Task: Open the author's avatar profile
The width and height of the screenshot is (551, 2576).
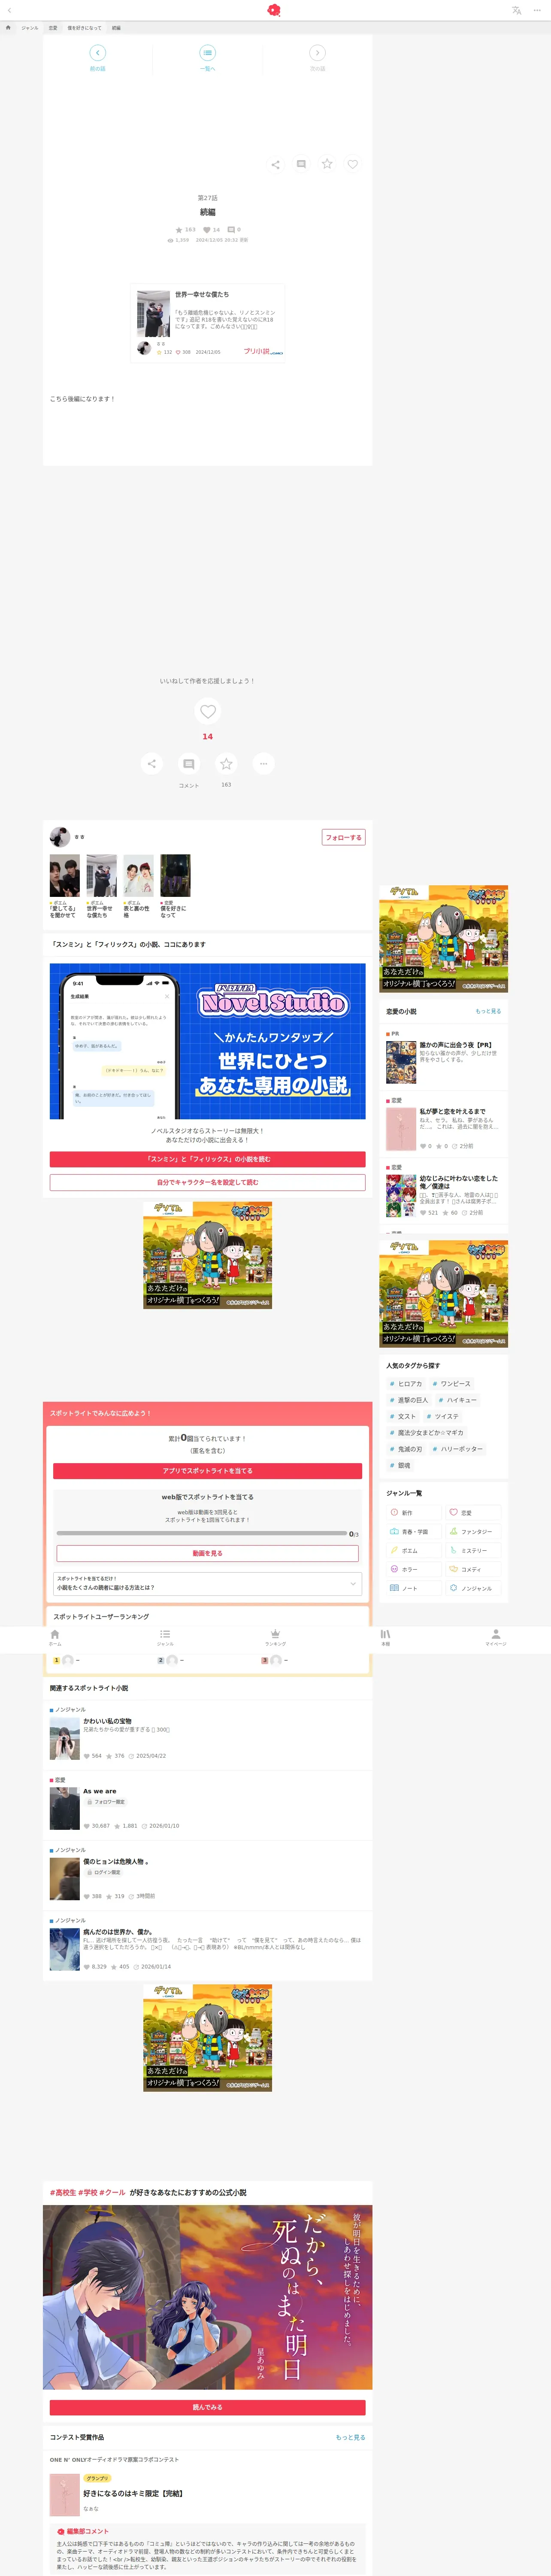Action: 60,837
